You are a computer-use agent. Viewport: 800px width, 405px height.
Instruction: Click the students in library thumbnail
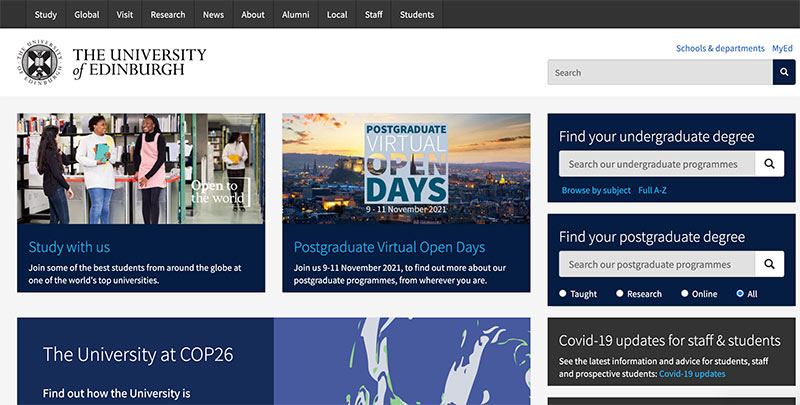pyautogui.click(x=141, y=168)
